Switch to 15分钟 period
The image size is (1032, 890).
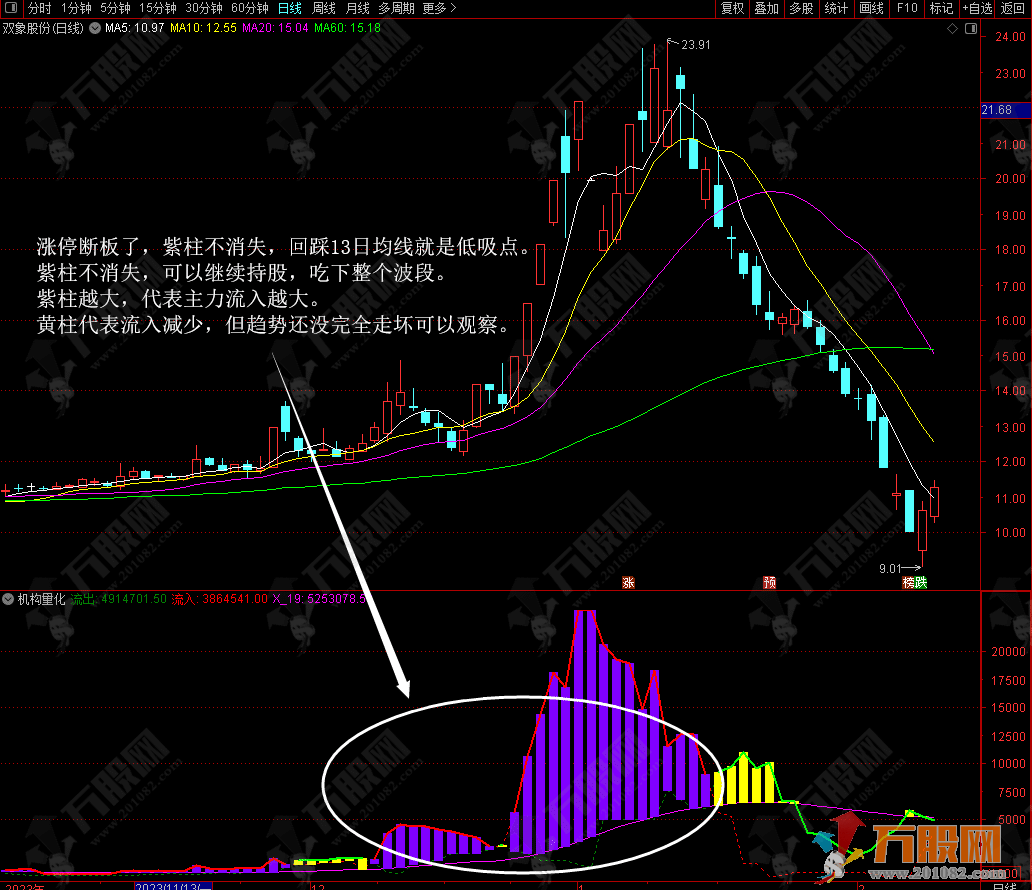158,8
